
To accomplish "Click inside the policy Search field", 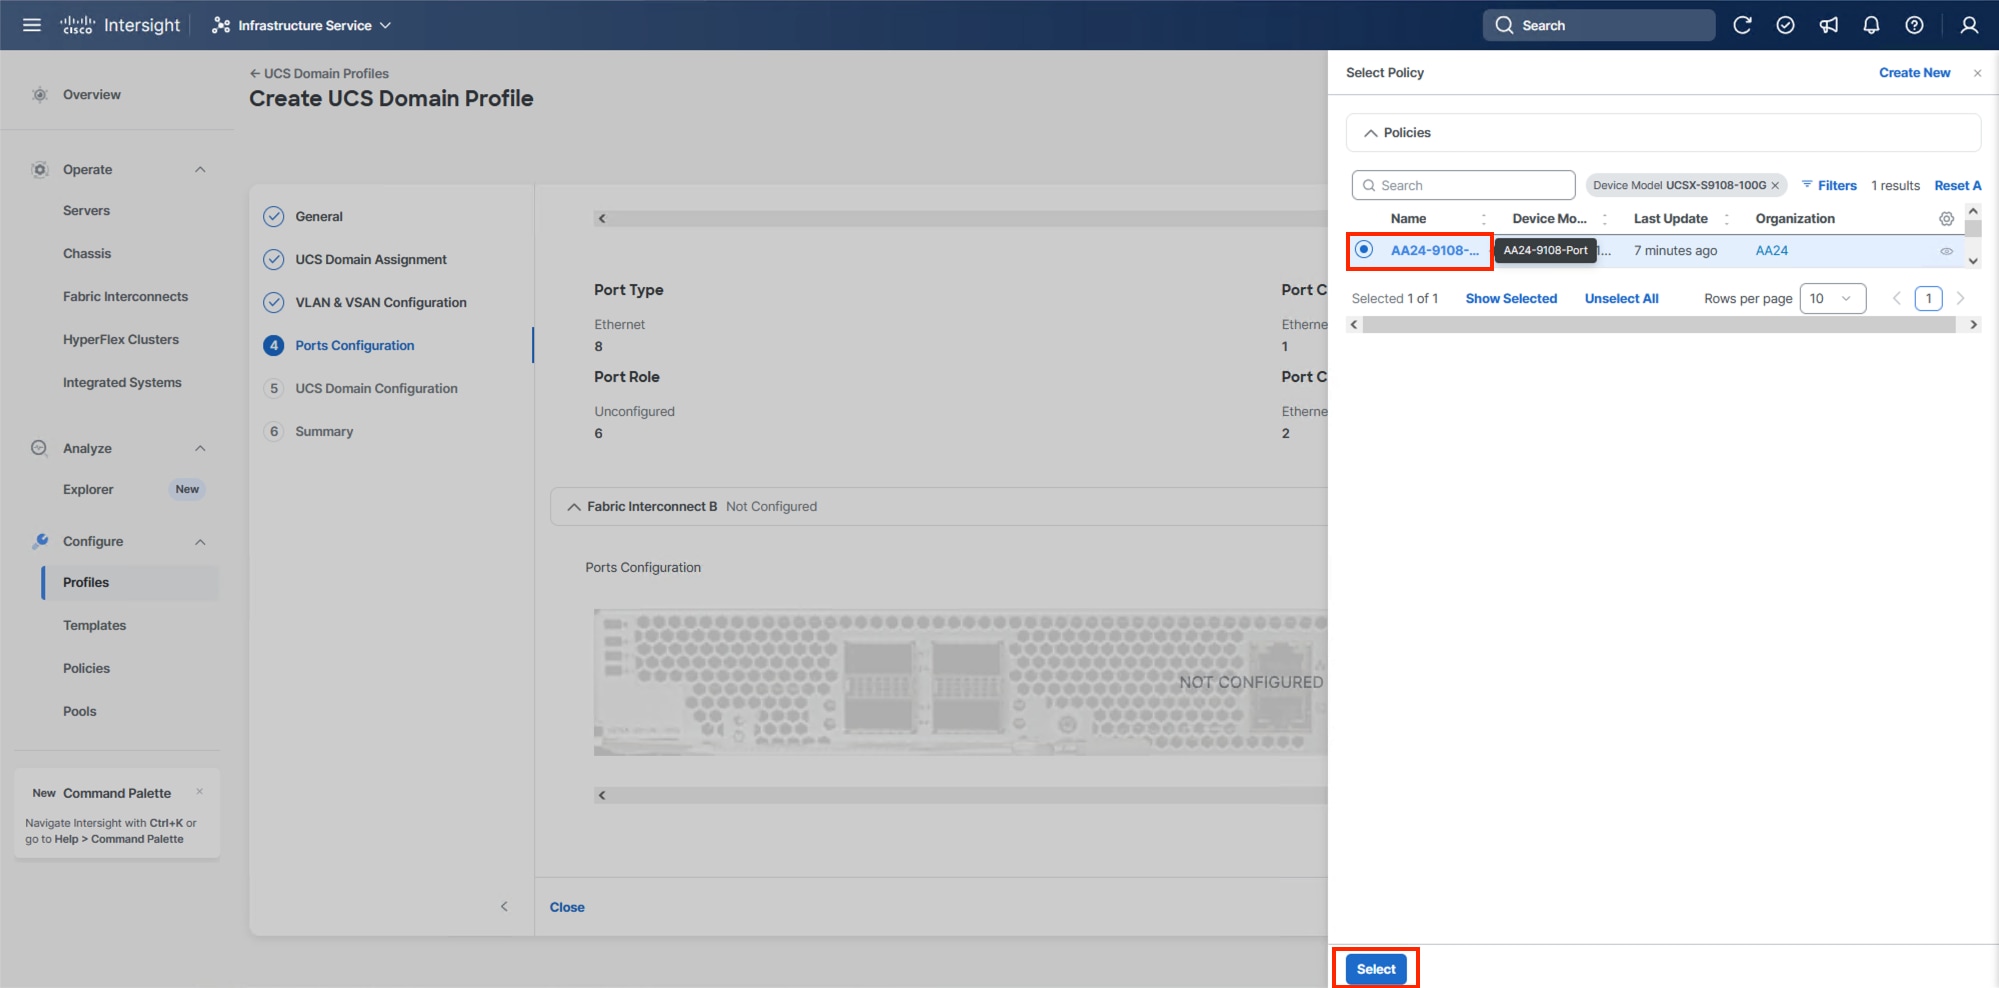I will pyautogui.click(x=1462, y=184).
